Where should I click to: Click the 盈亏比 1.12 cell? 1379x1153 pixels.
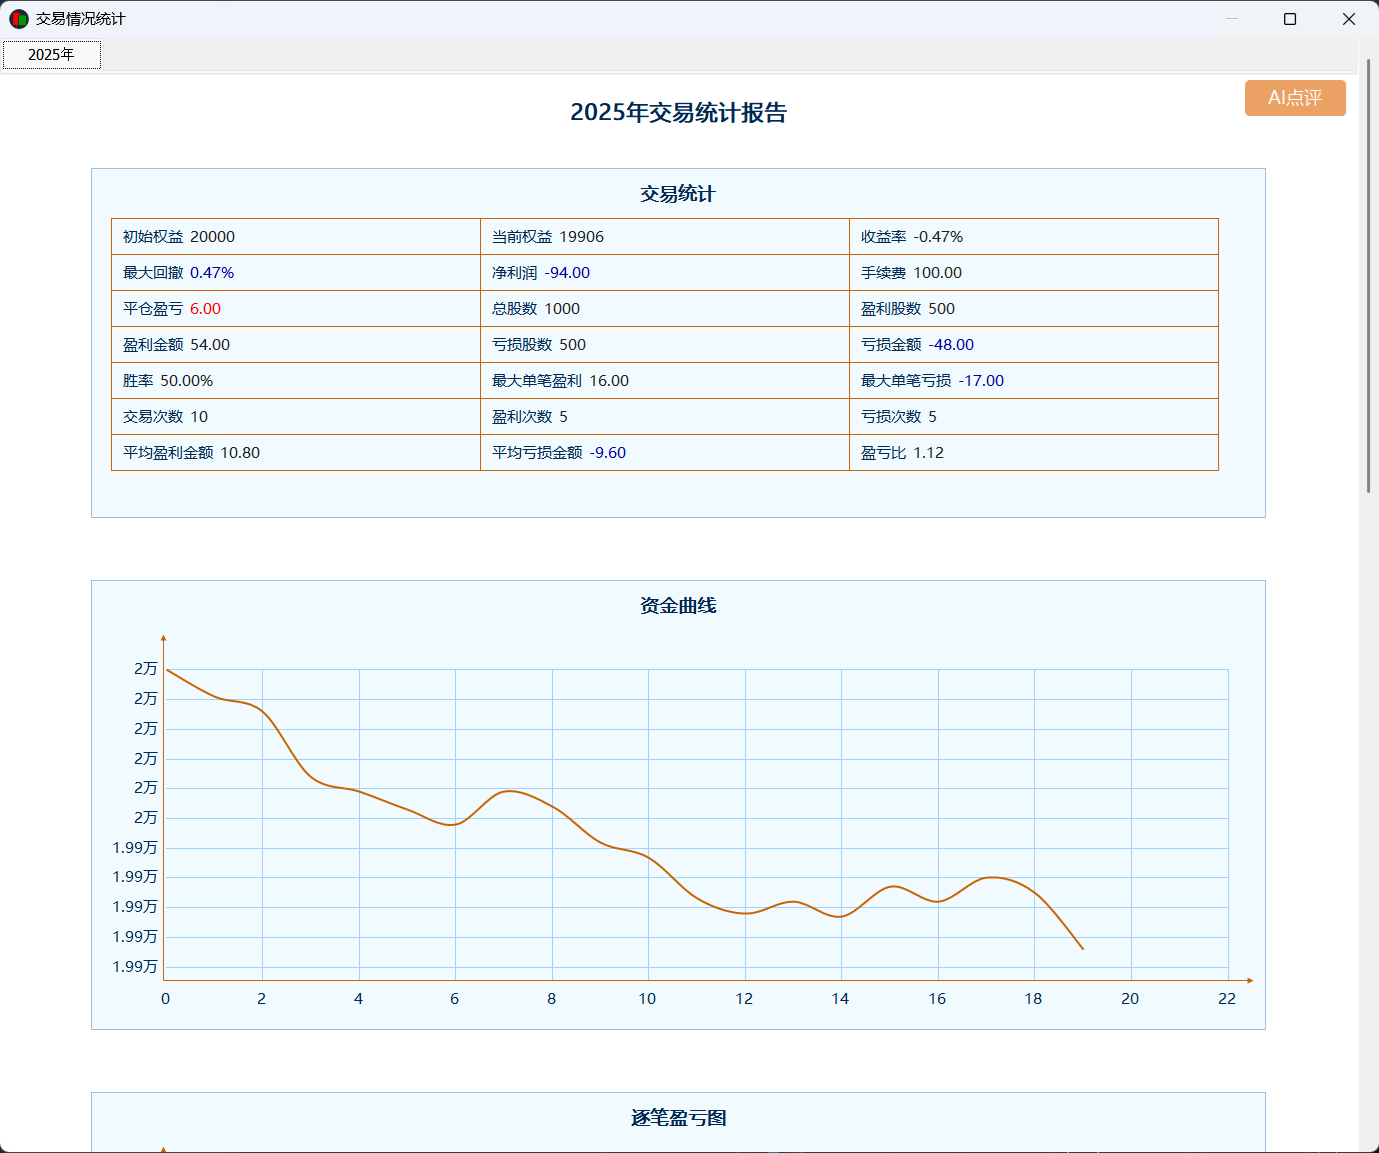click(x=1034, y=453)
